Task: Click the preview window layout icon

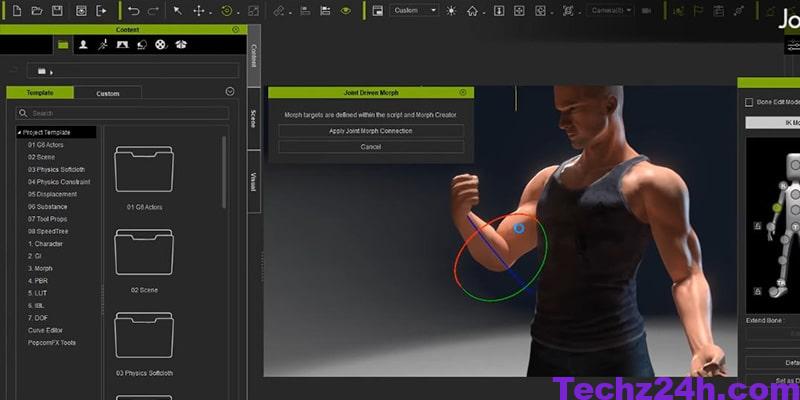Action: click(x=378, y=11)
